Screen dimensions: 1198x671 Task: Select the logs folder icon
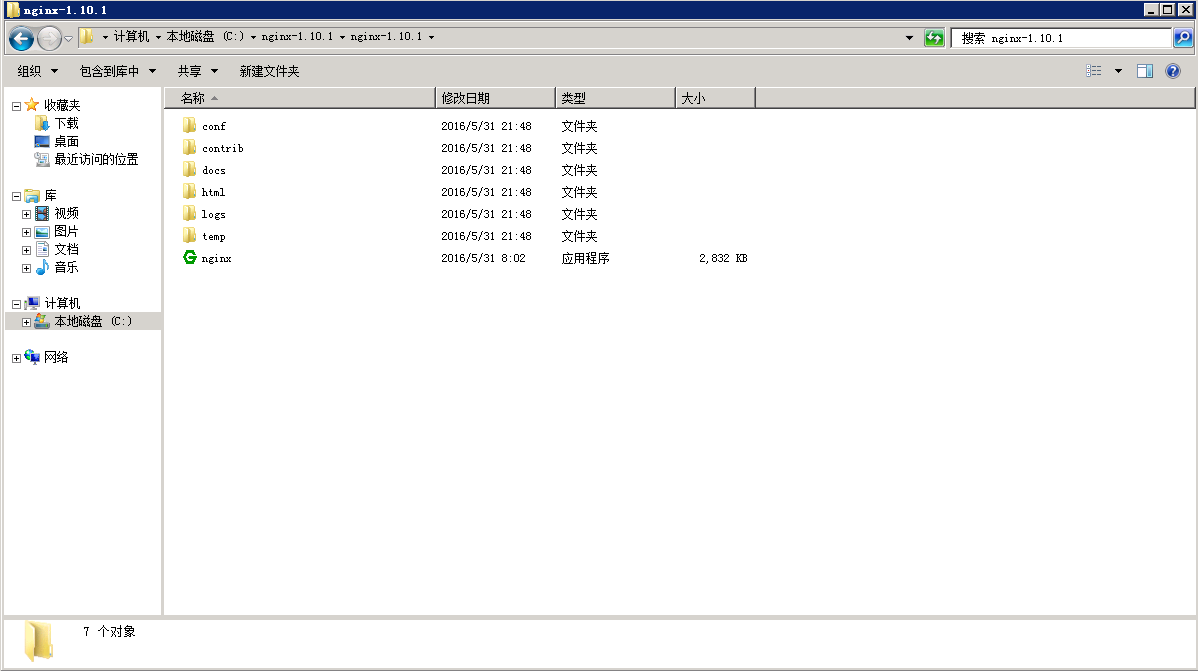tap(189, 213)
